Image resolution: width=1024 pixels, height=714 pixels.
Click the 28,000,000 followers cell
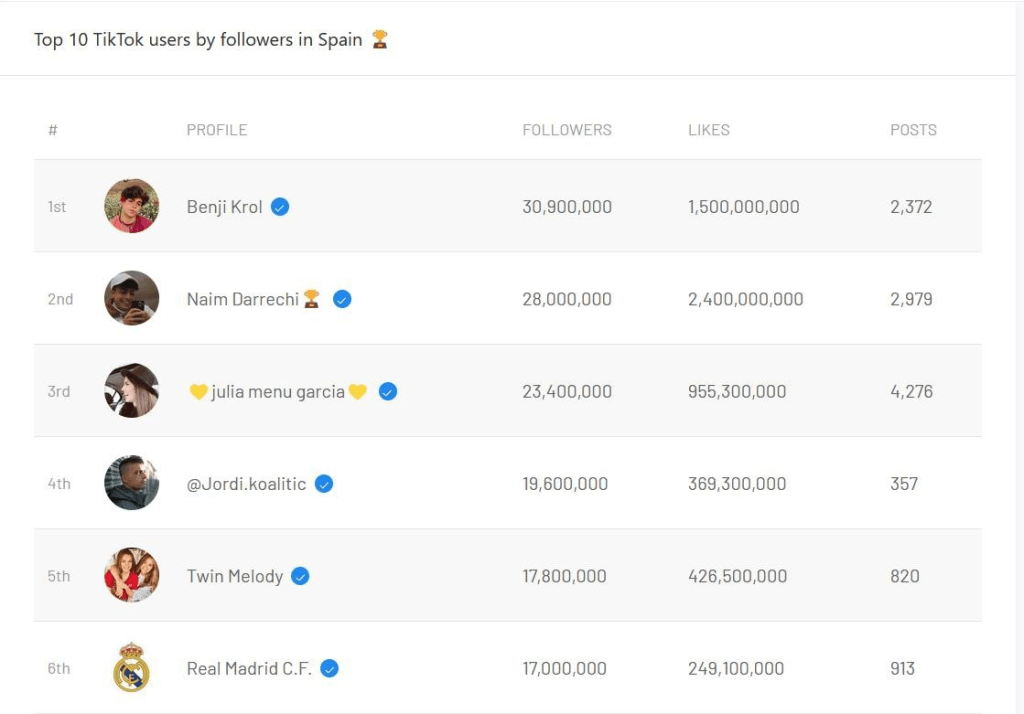click(567, 299)
